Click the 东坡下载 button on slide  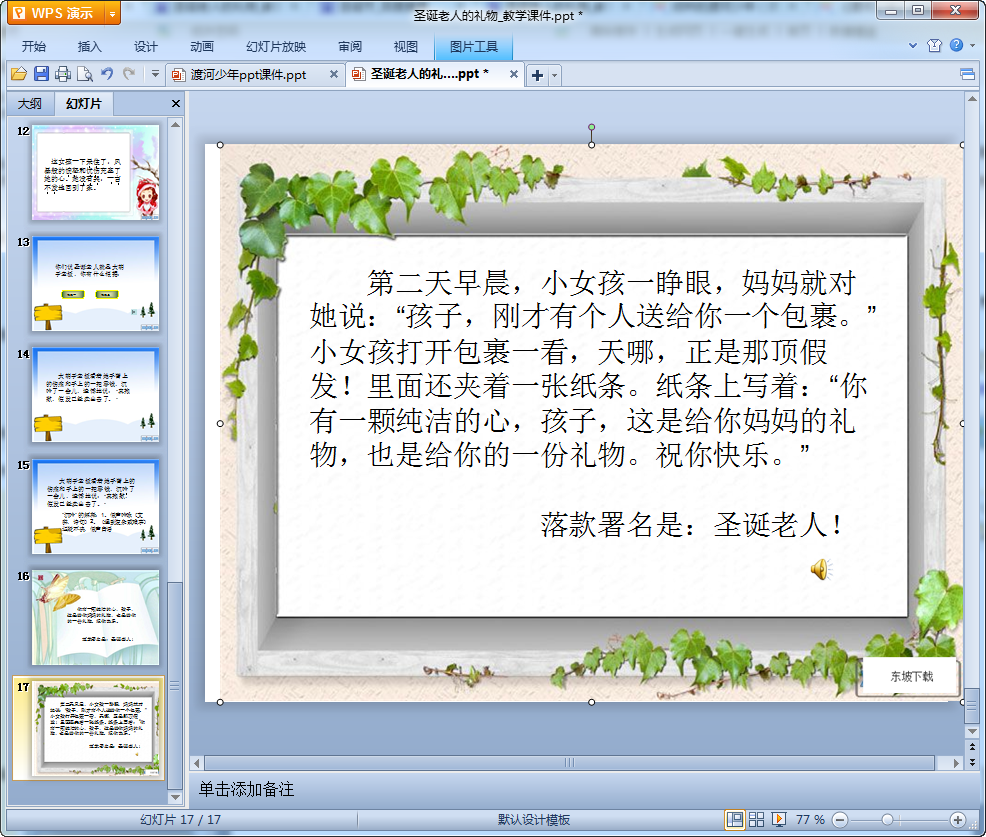pyautogui.click(x=911, y=677)
